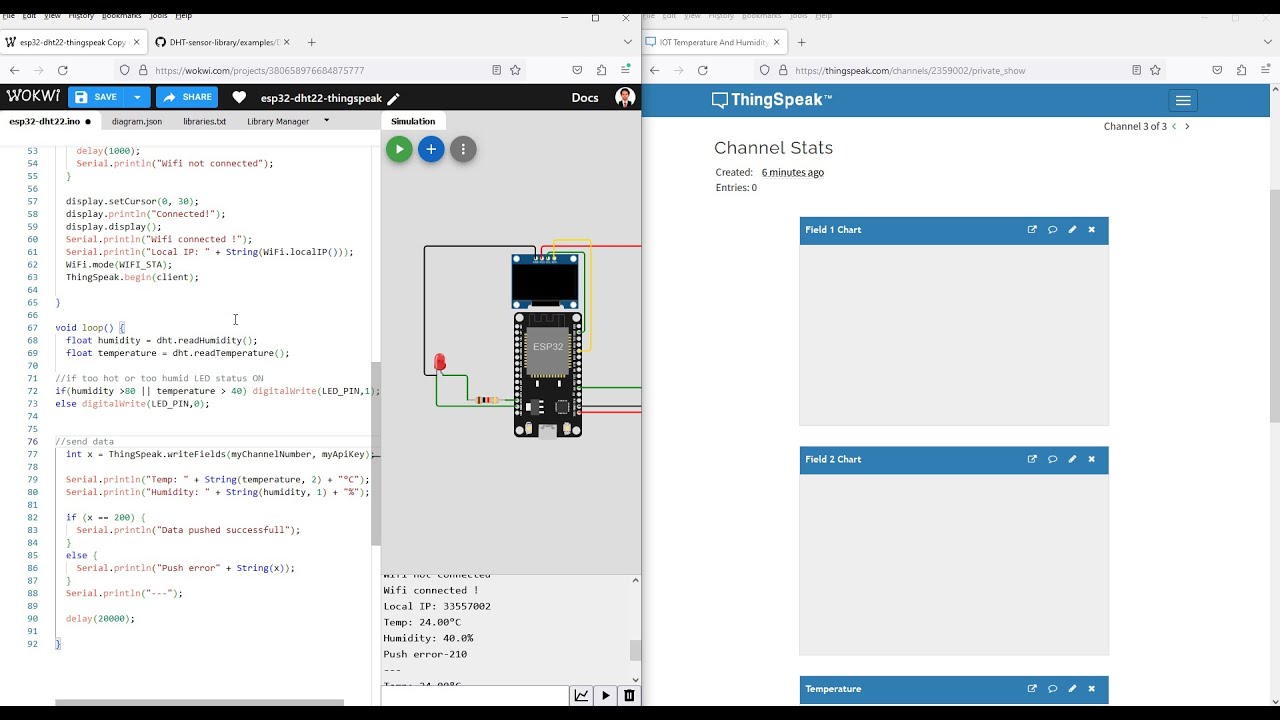Click the ESP32 board in the diagram
The image size is (1280, 720).
(548, 375)
